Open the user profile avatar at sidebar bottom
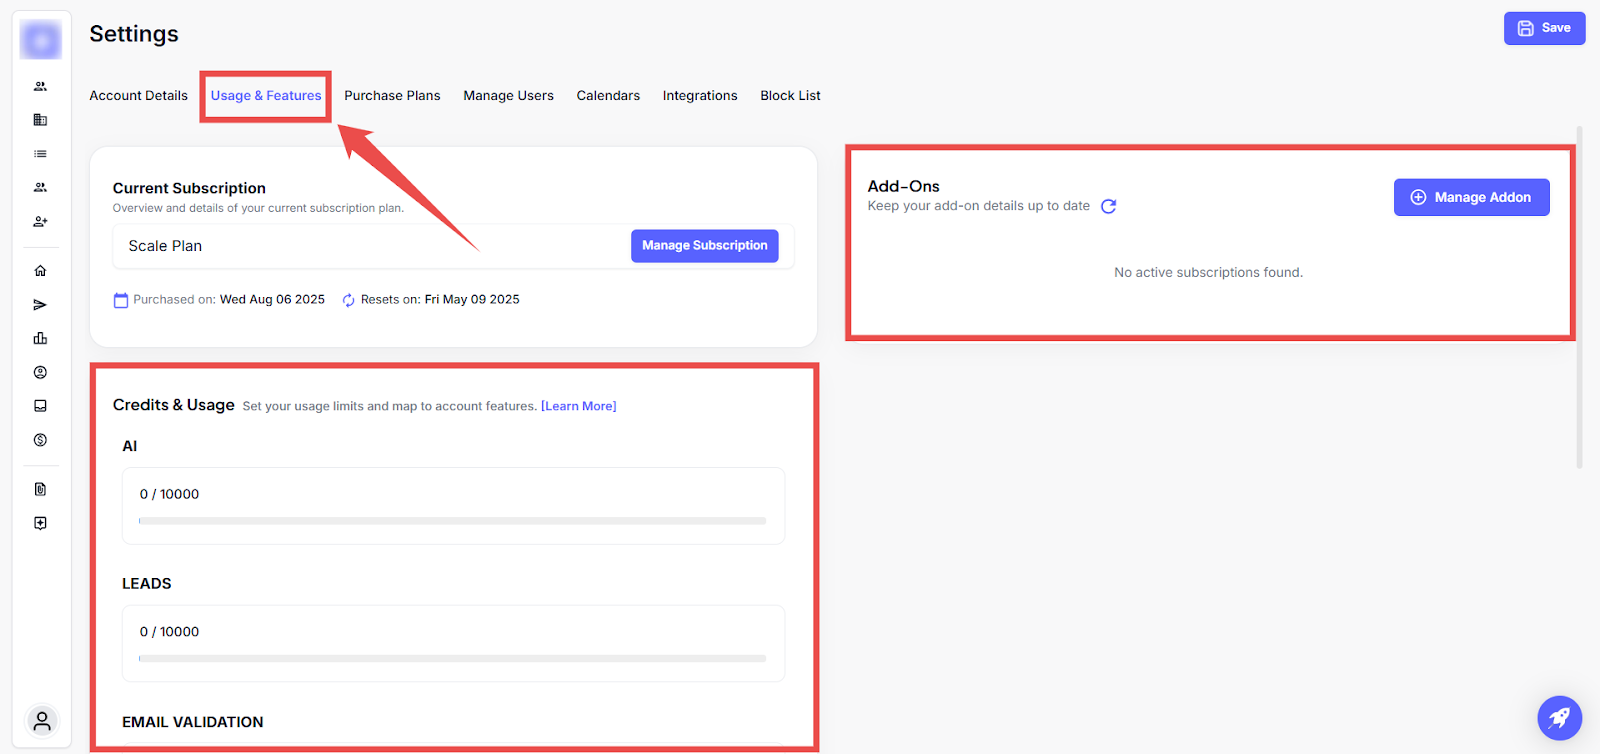Viewport: 1600px width, 754px height. [x=42, y=720]
